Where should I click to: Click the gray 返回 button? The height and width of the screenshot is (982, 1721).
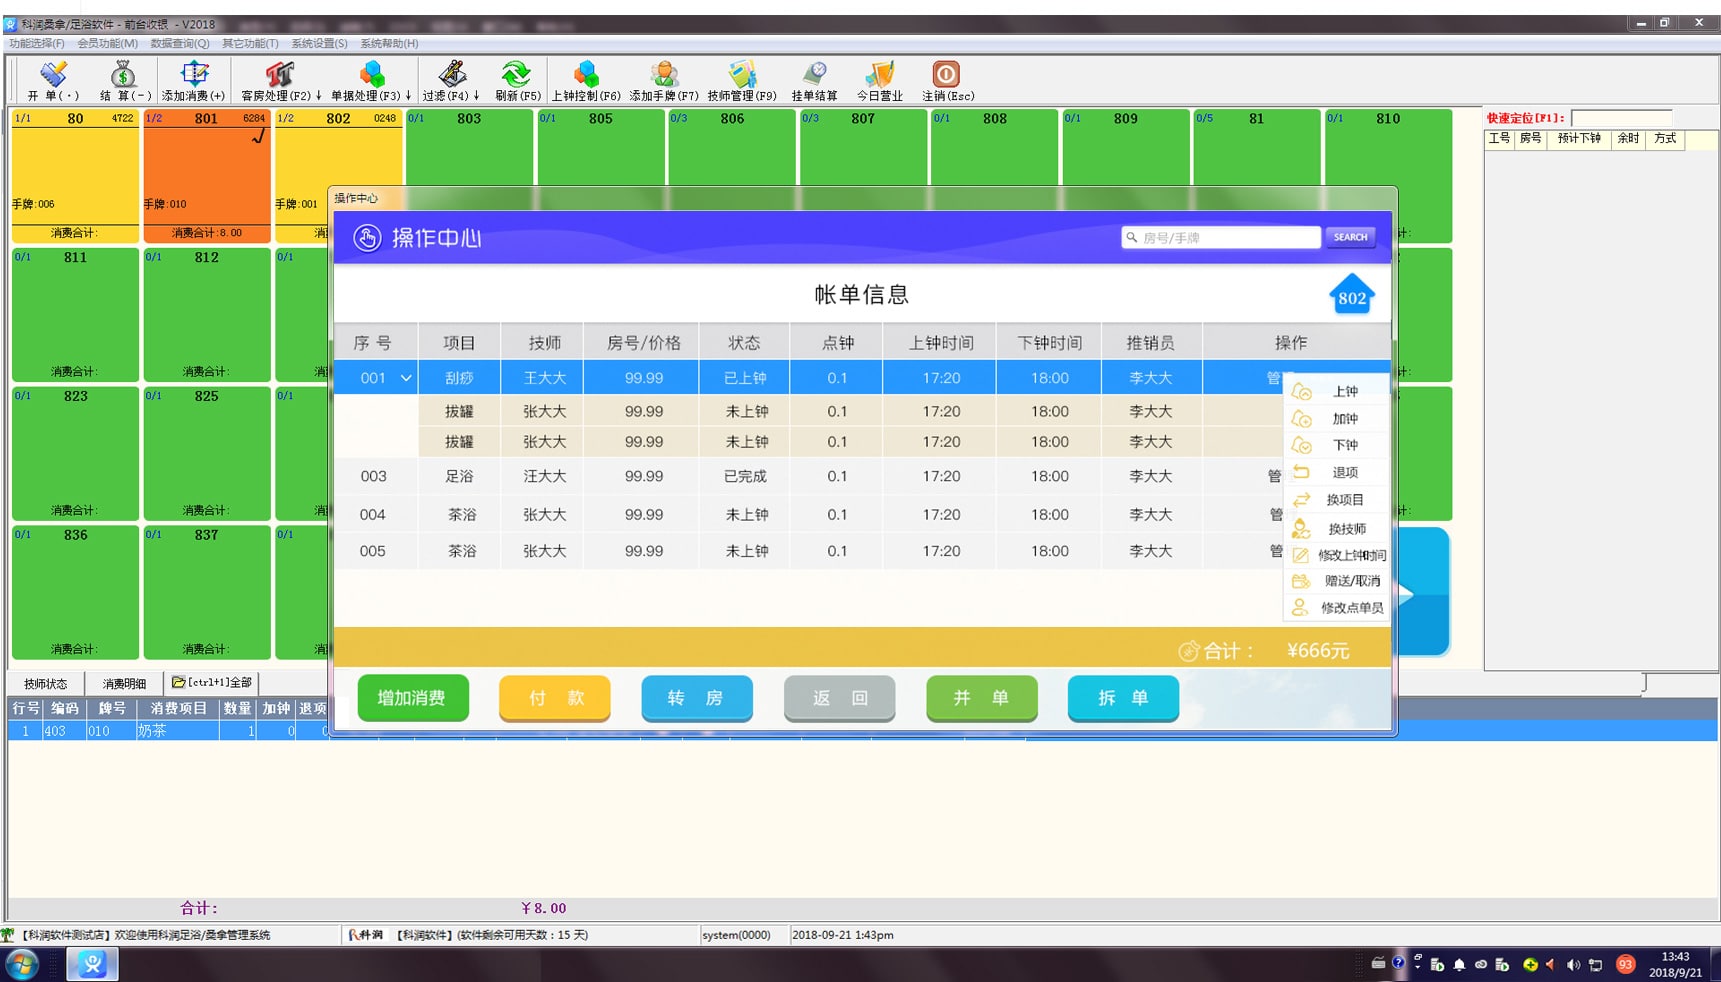click(x=839, y=698)
